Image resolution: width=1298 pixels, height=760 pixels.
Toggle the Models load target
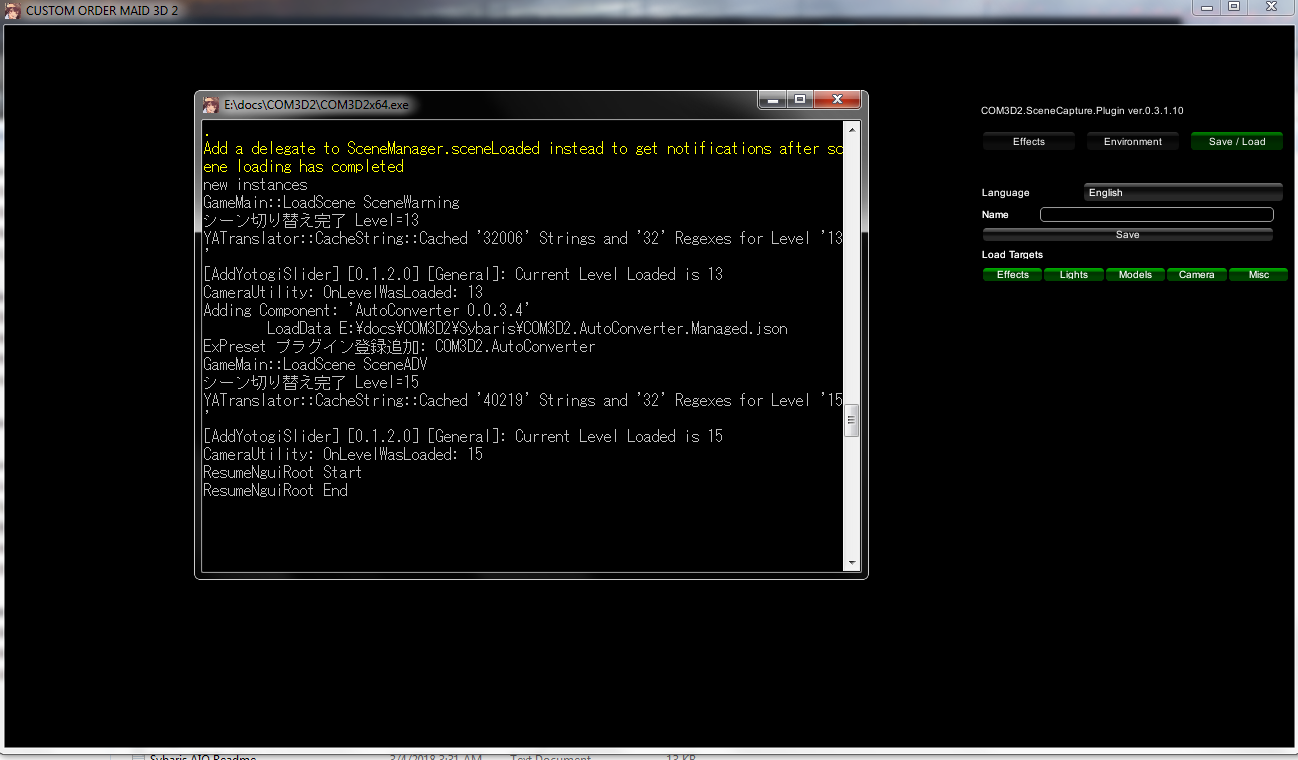(x=1135, y=274)
